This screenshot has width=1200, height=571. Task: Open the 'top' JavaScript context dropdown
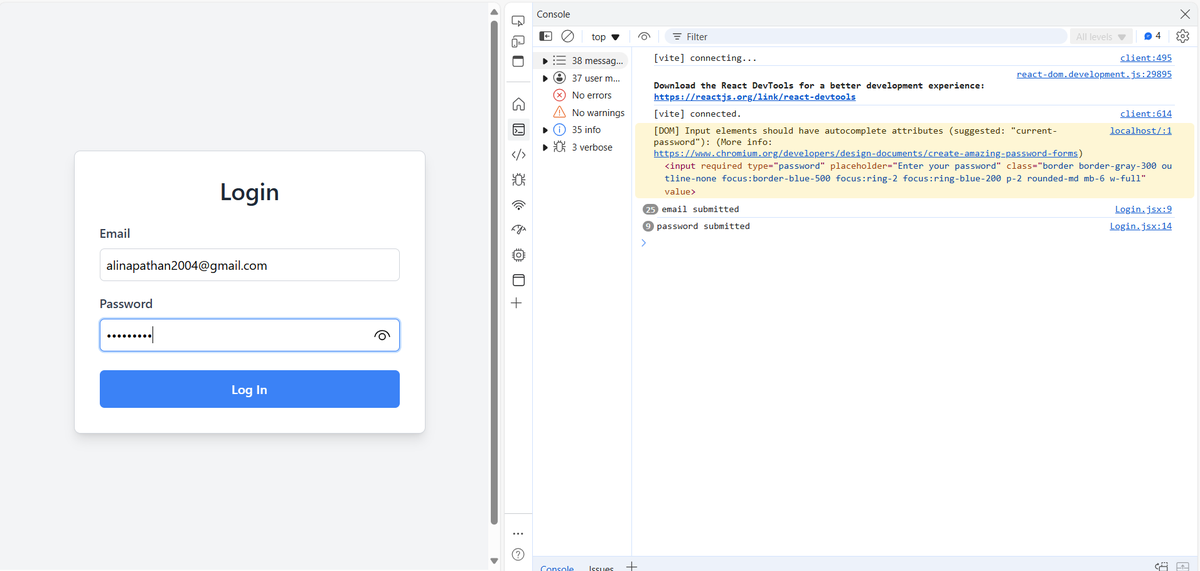(605, 36)
